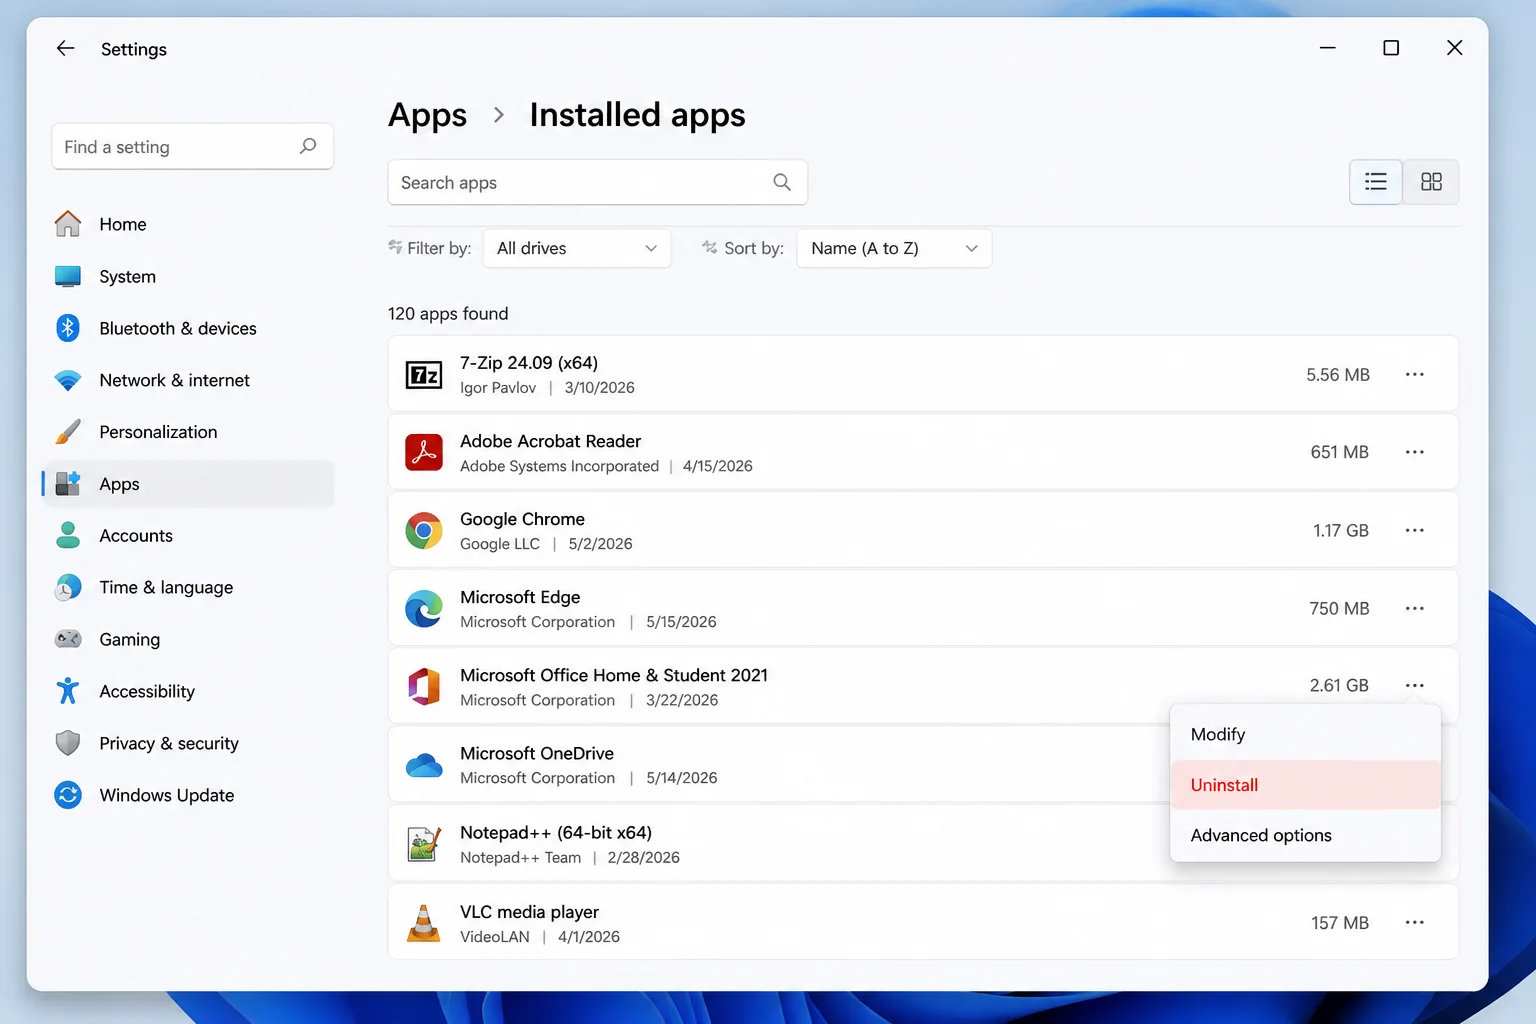Click the 2.61 GB size text
The image size is (1536, 1024).
pos(1339,685)
